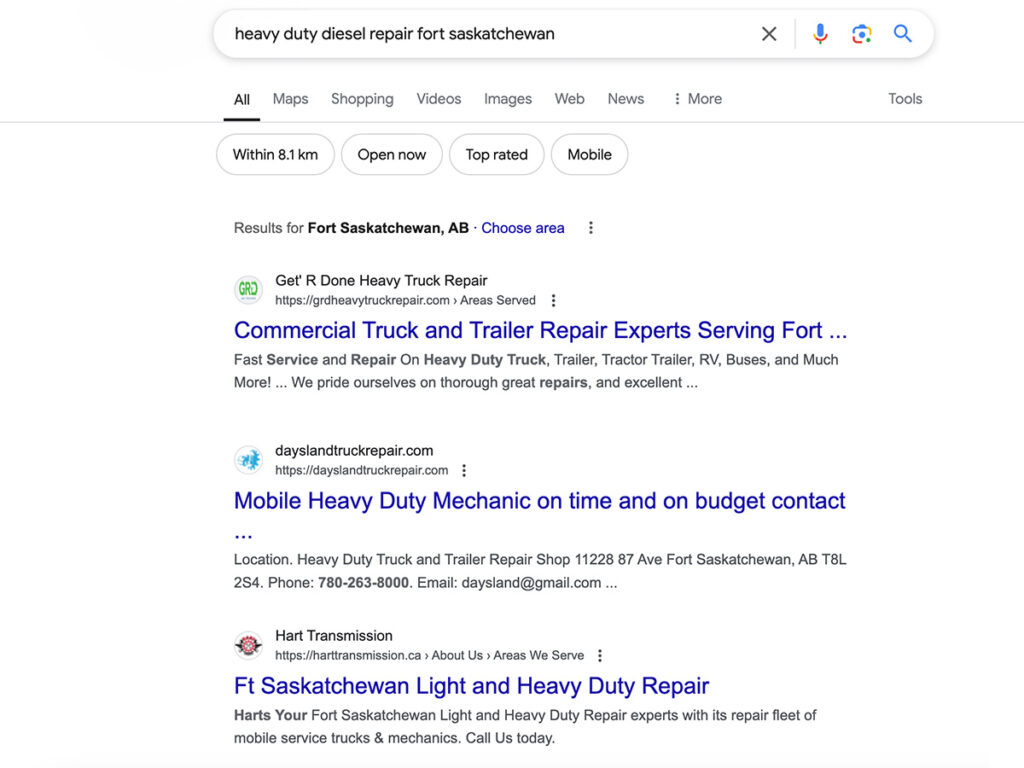
Task: Open the Ft Saskatchewan Light and Heavy Duty Repair link
Action: [x=470, y=686]
